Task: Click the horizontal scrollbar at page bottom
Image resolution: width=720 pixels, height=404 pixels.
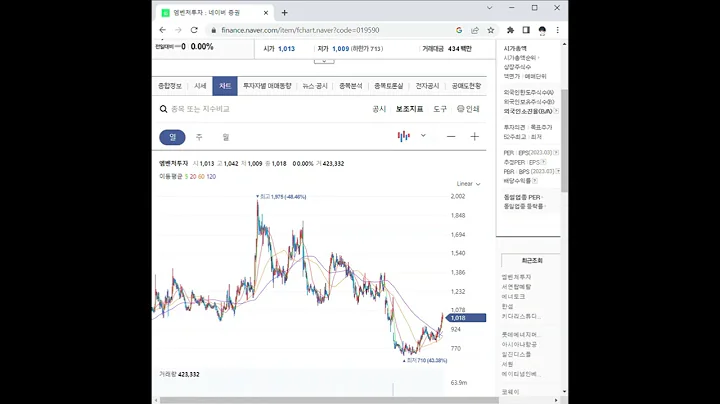Action: [x=329, y=400]
